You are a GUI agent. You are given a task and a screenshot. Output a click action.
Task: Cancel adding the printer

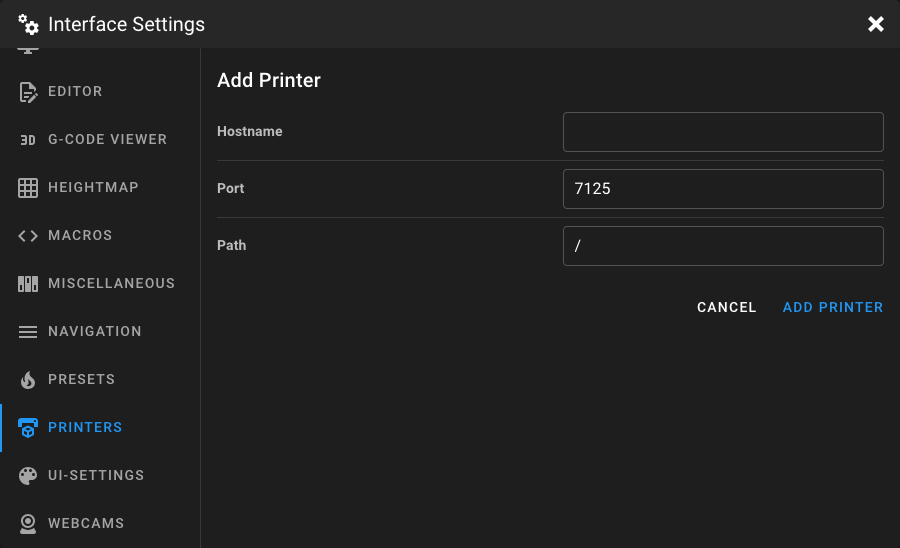tap(726, 307)
